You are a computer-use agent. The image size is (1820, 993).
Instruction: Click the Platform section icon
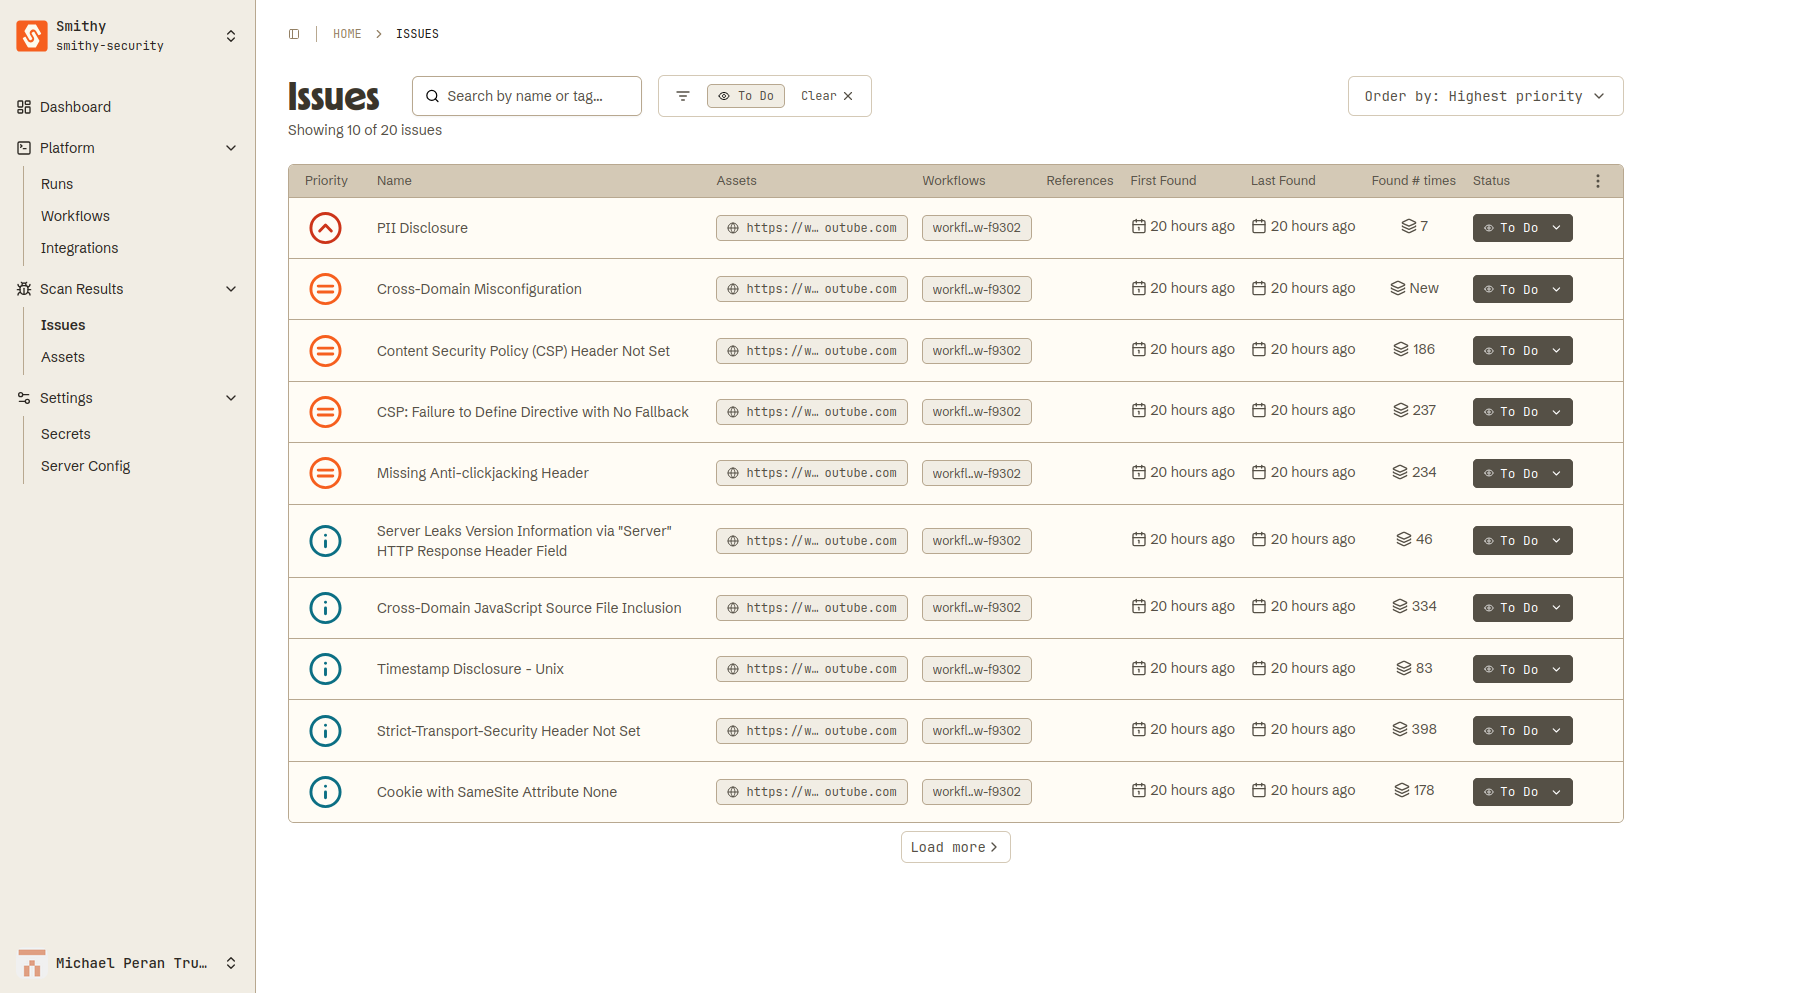pyautogui.click(x=24, y=148)
